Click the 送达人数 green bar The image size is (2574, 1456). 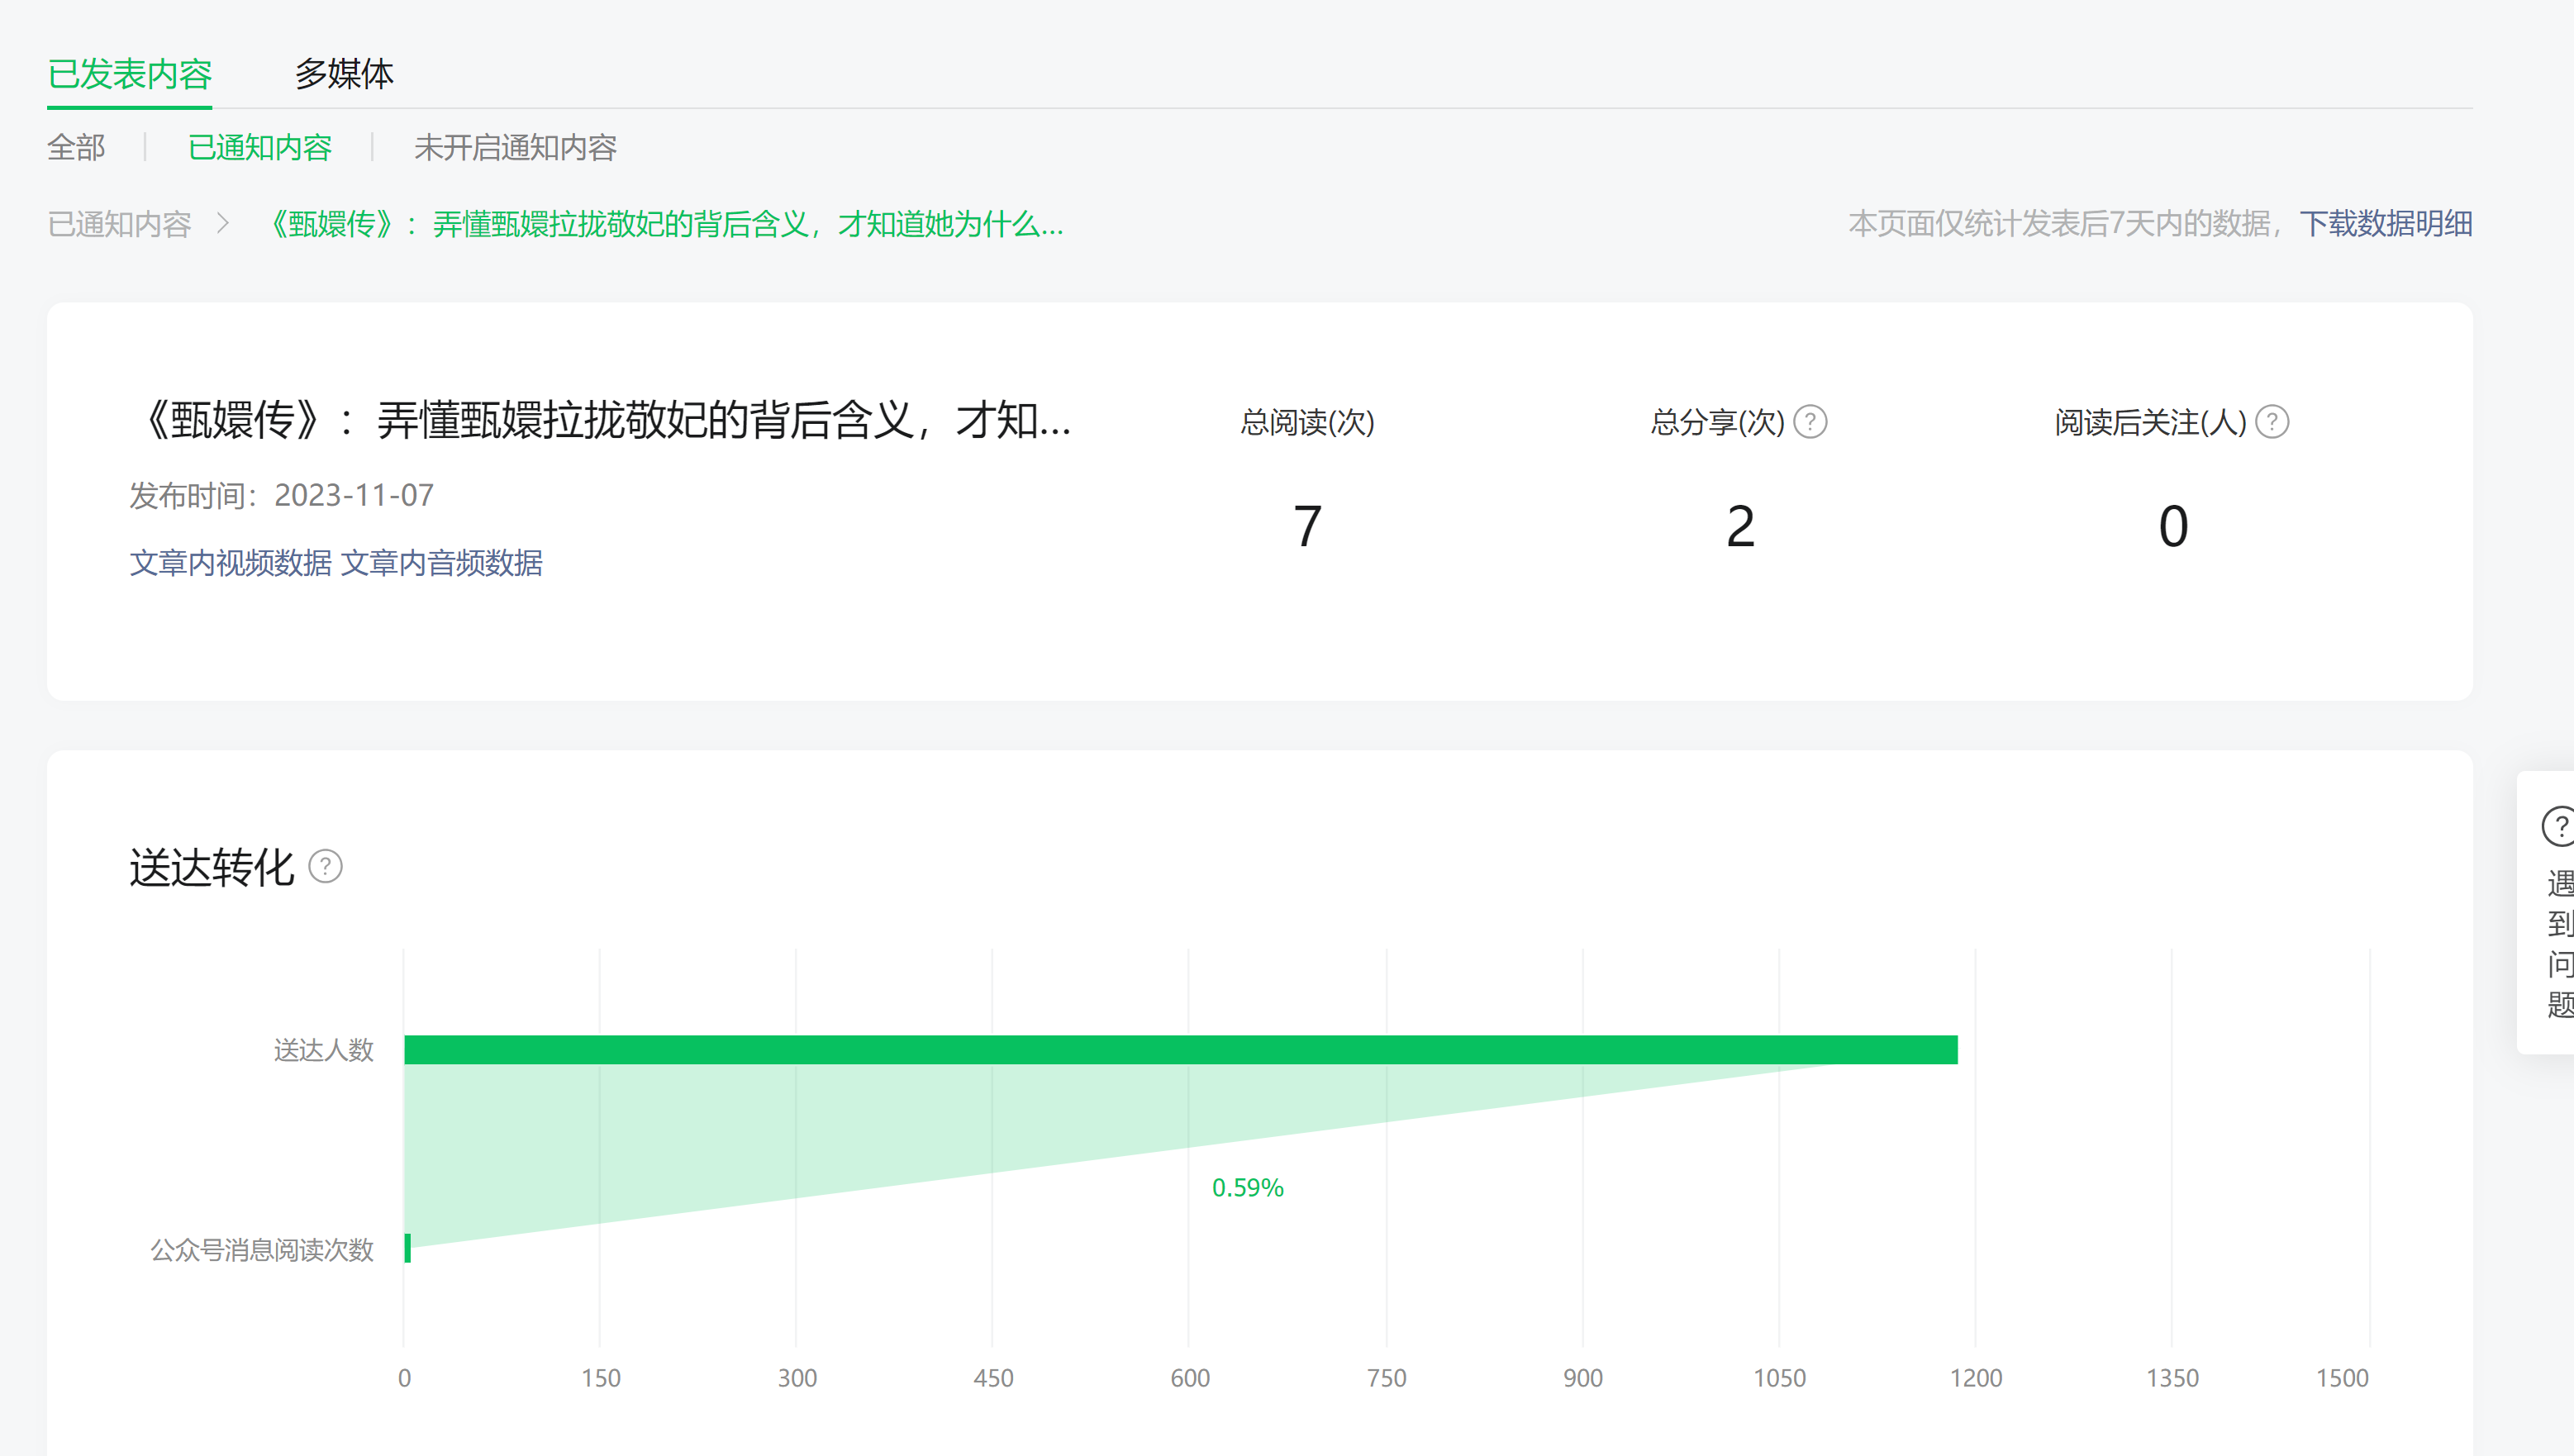pyautogui.click(x=1180, y=1049)
